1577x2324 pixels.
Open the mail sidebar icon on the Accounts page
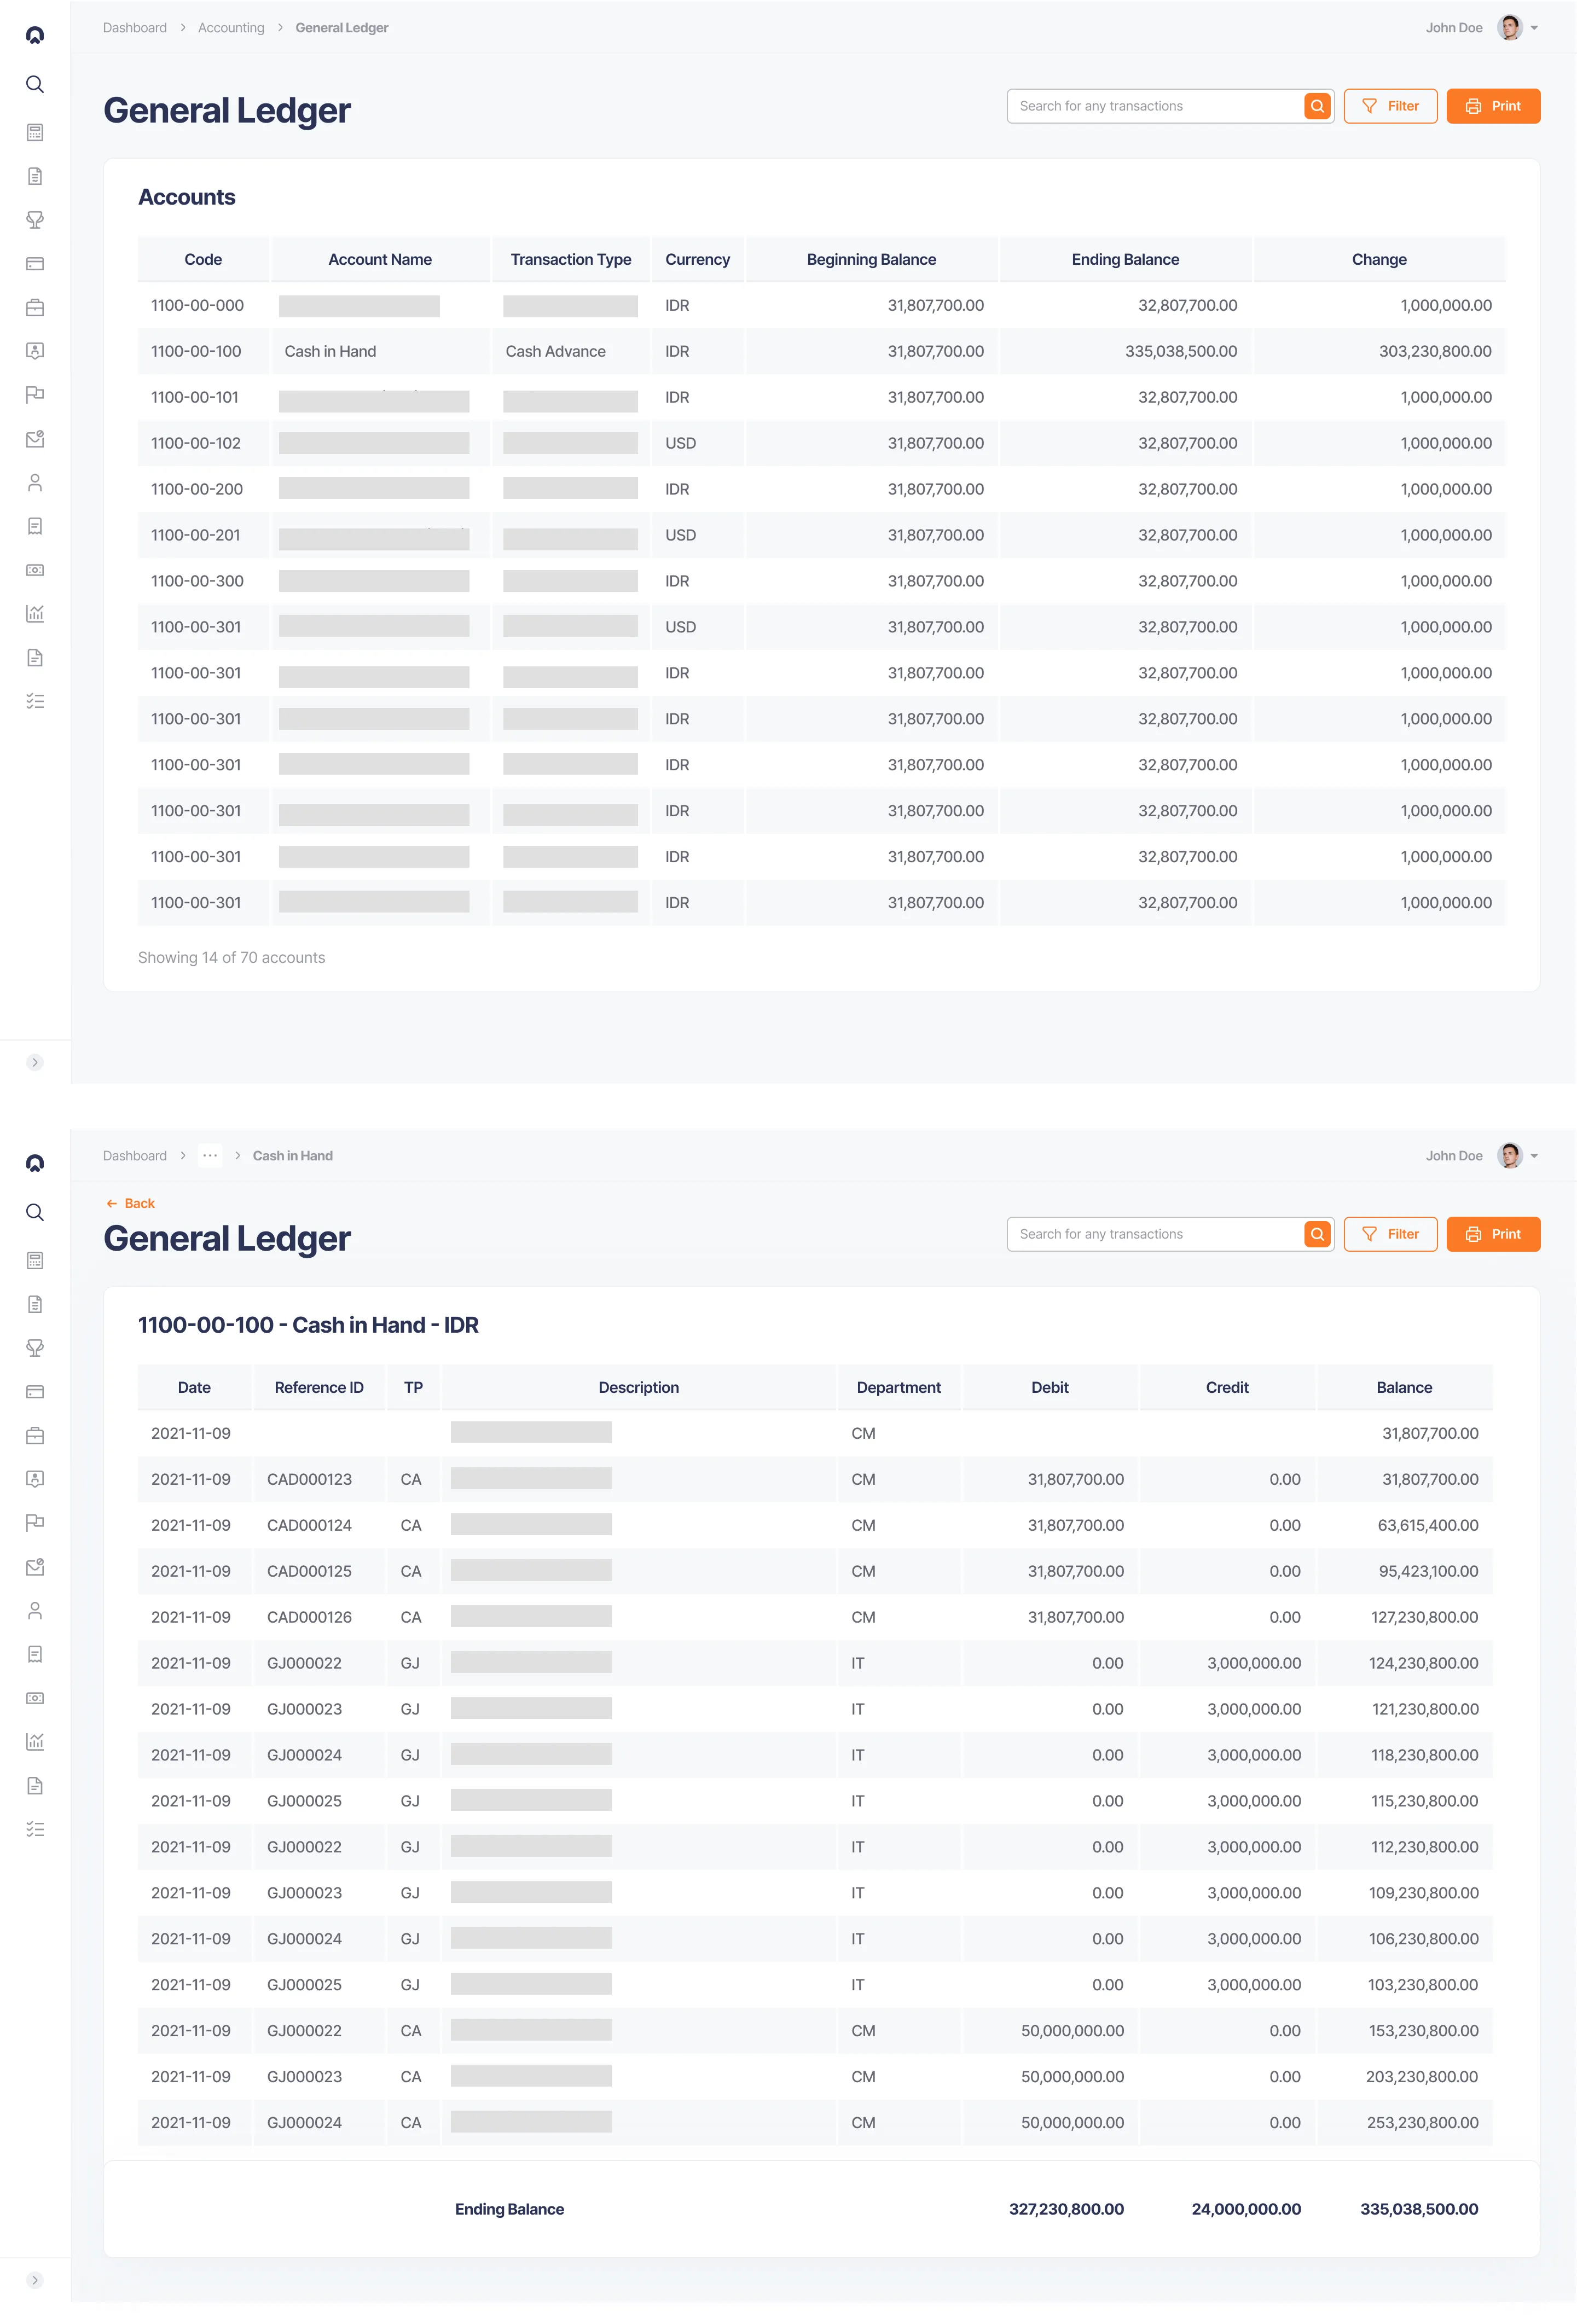pos(35,438)
